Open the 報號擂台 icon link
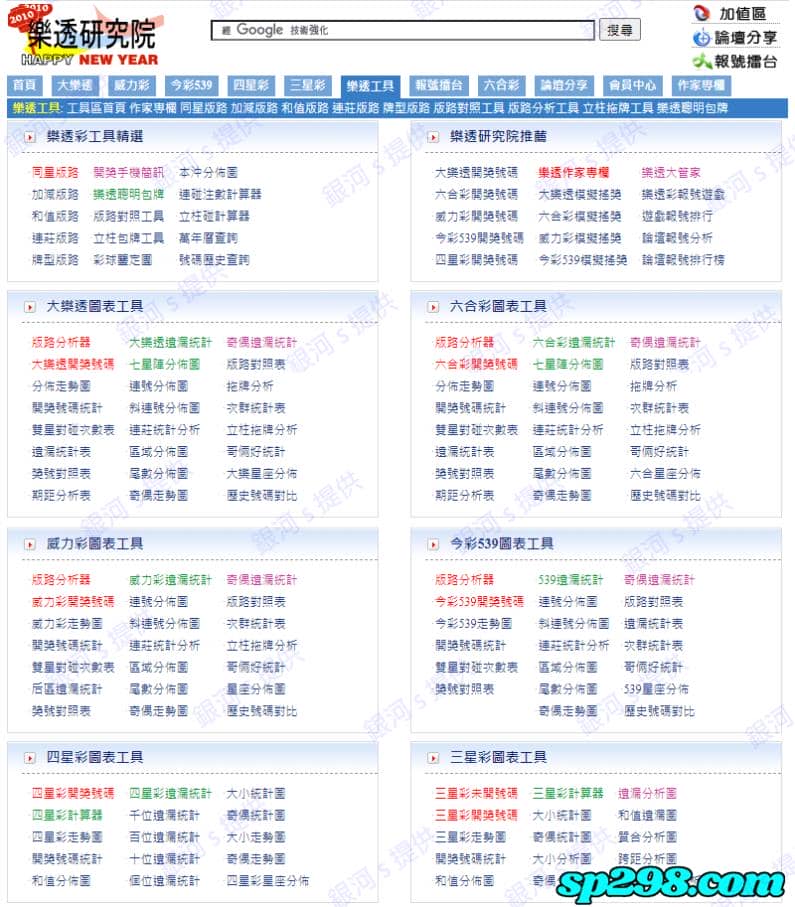795x907 pixels. pos(701,61)
